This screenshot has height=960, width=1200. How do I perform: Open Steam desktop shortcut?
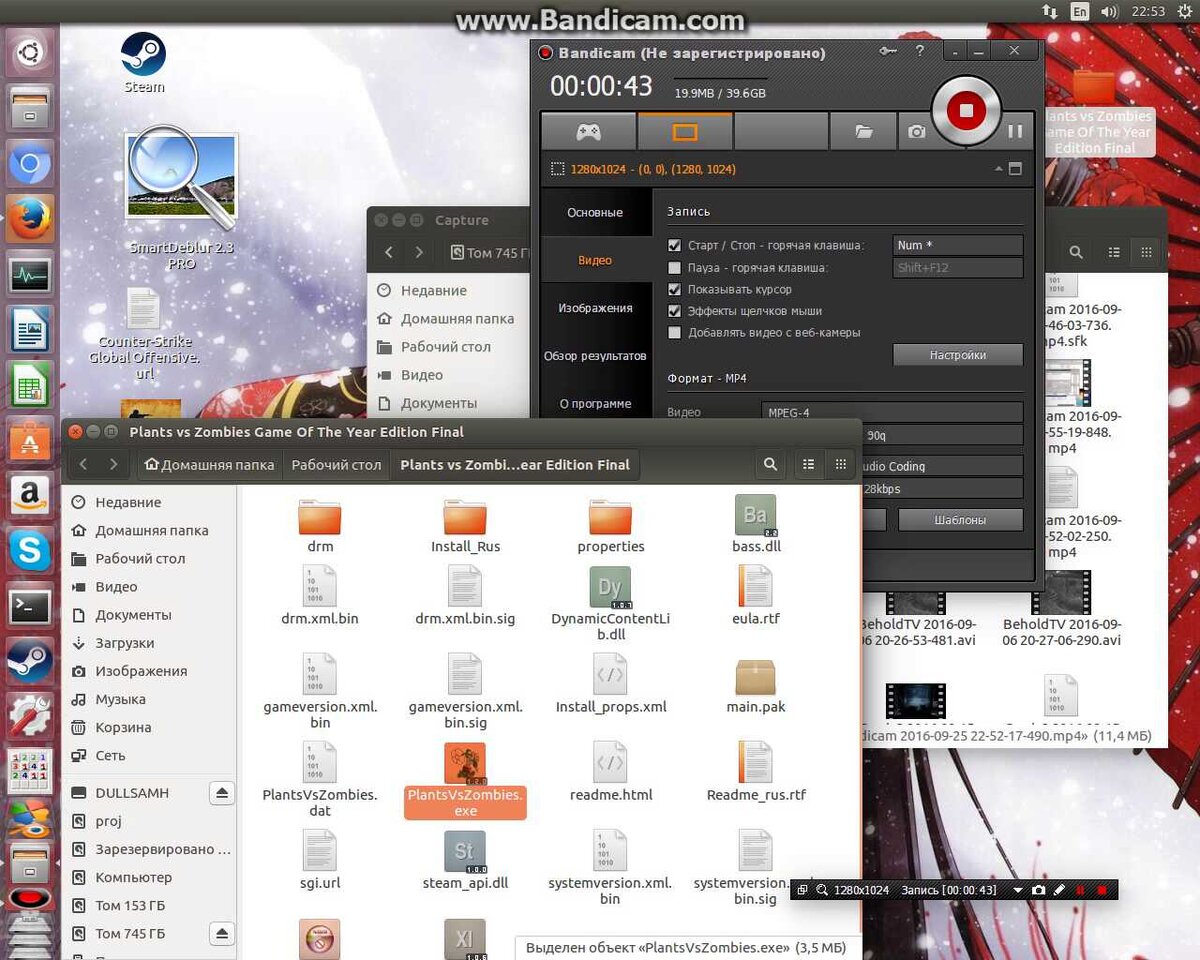(144, 62)
